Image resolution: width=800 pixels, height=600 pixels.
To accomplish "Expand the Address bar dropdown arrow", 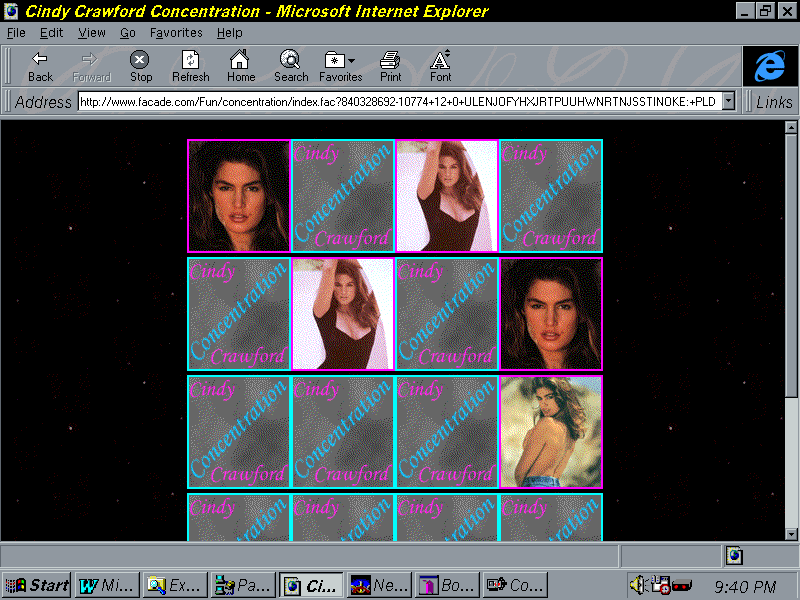I will pos(728,101).
